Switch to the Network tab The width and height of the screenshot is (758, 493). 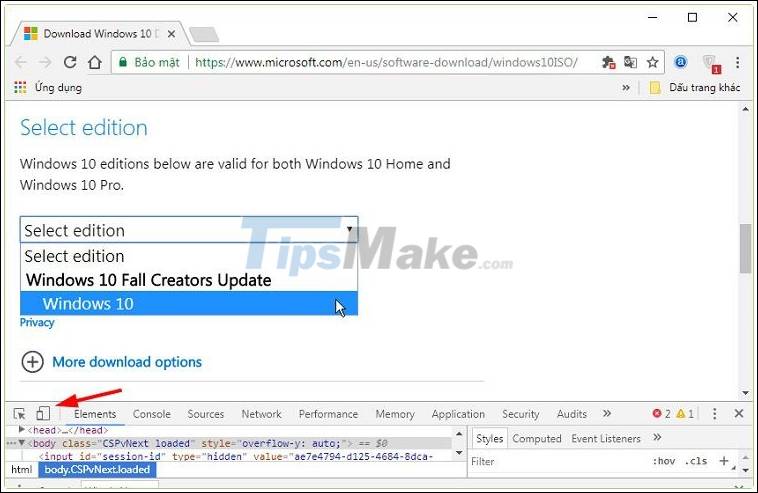(262, 414)
